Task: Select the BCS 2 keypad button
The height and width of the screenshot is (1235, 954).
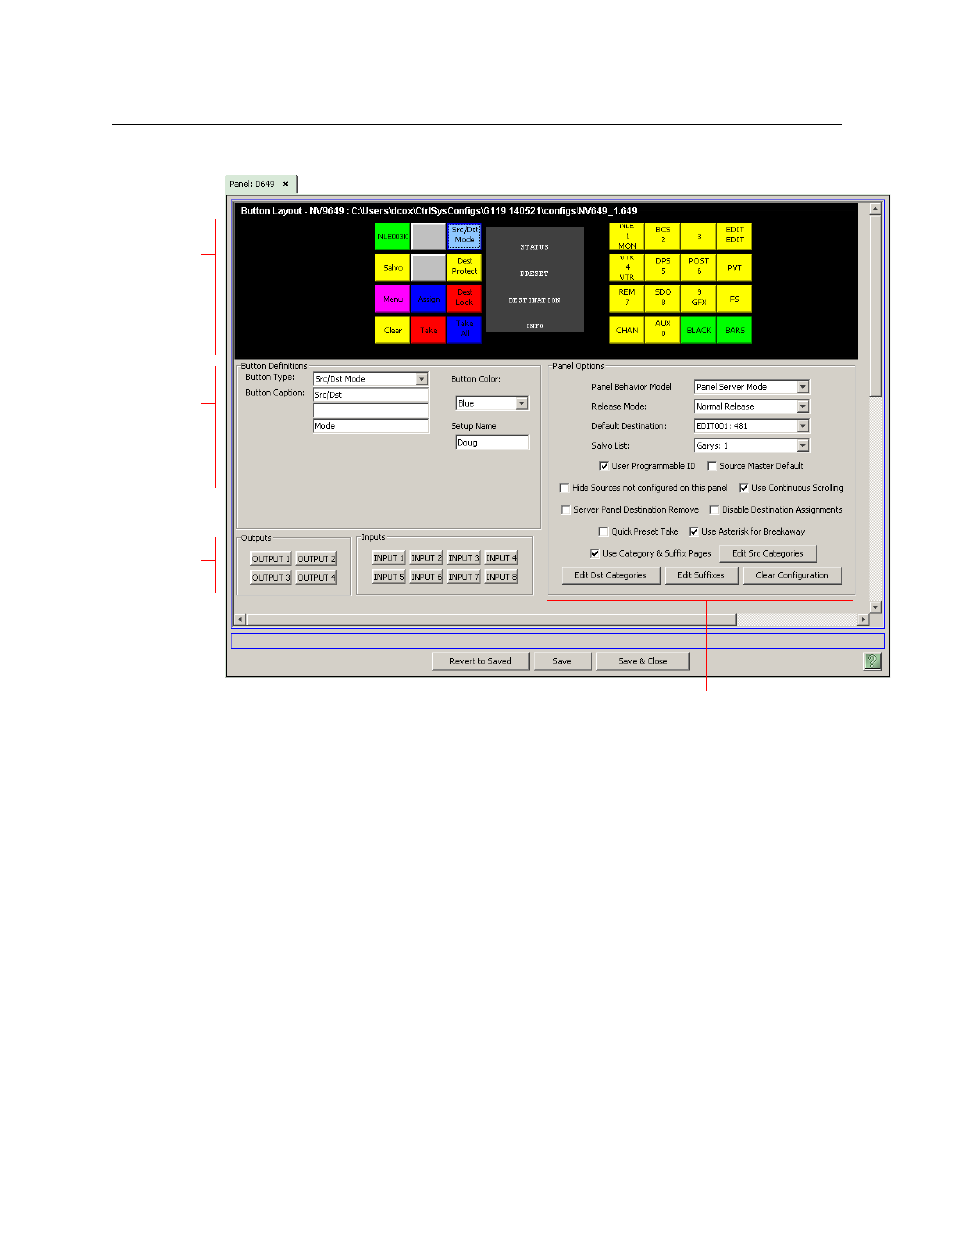Action: click(x=663, y=236)
